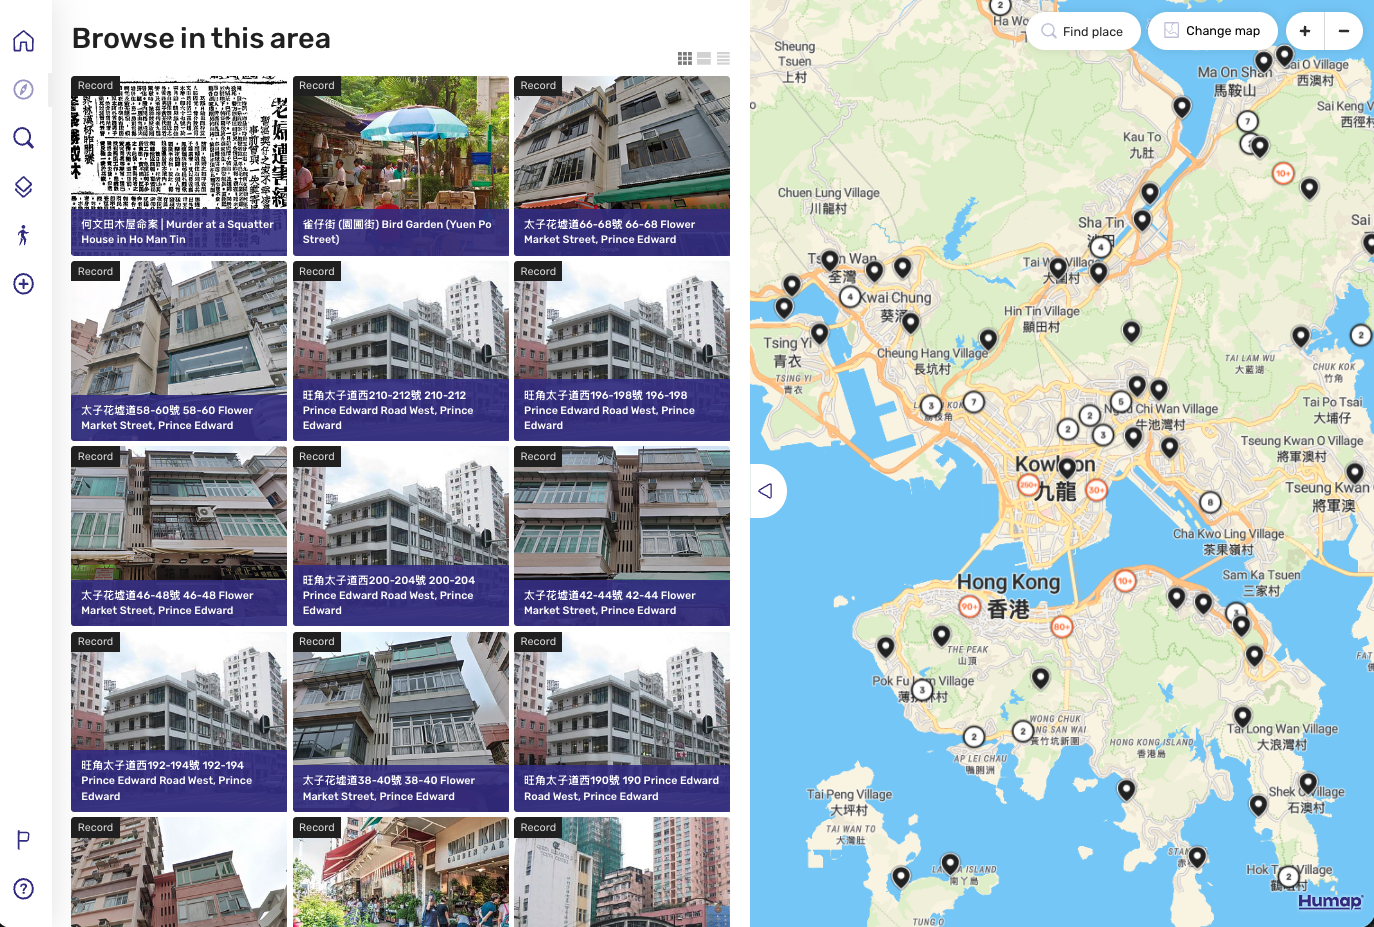Viewport: 1374px width, 927px height.
Task: Switch to grid view layout
Action: 685,59
